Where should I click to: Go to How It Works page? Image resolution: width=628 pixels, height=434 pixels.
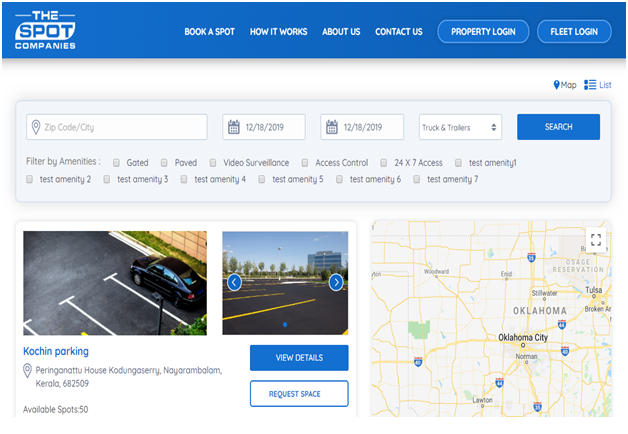pos(278,32)
